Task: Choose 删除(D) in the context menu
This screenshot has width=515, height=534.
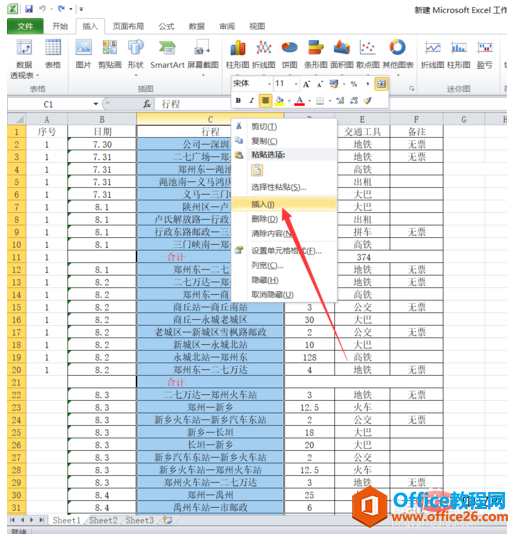Action: (x=284, y=219)
